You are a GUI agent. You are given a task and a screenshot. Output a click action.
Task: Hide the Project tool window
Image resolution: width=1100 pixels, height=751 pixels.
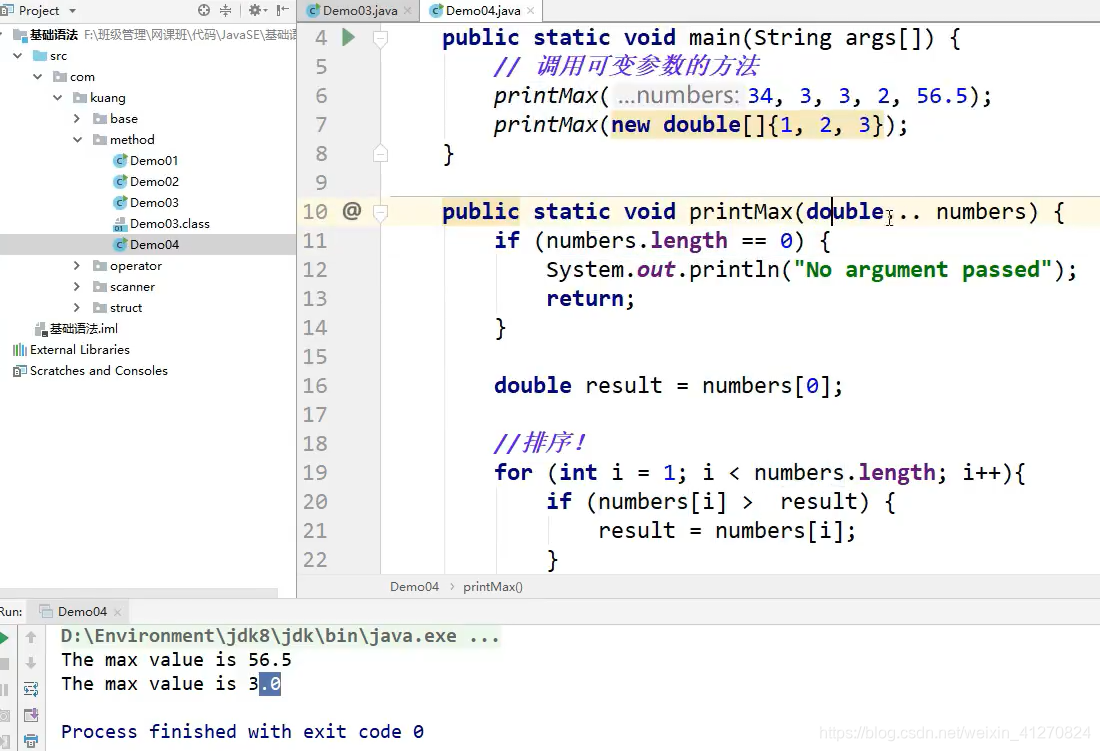click(x=282, y=10)
